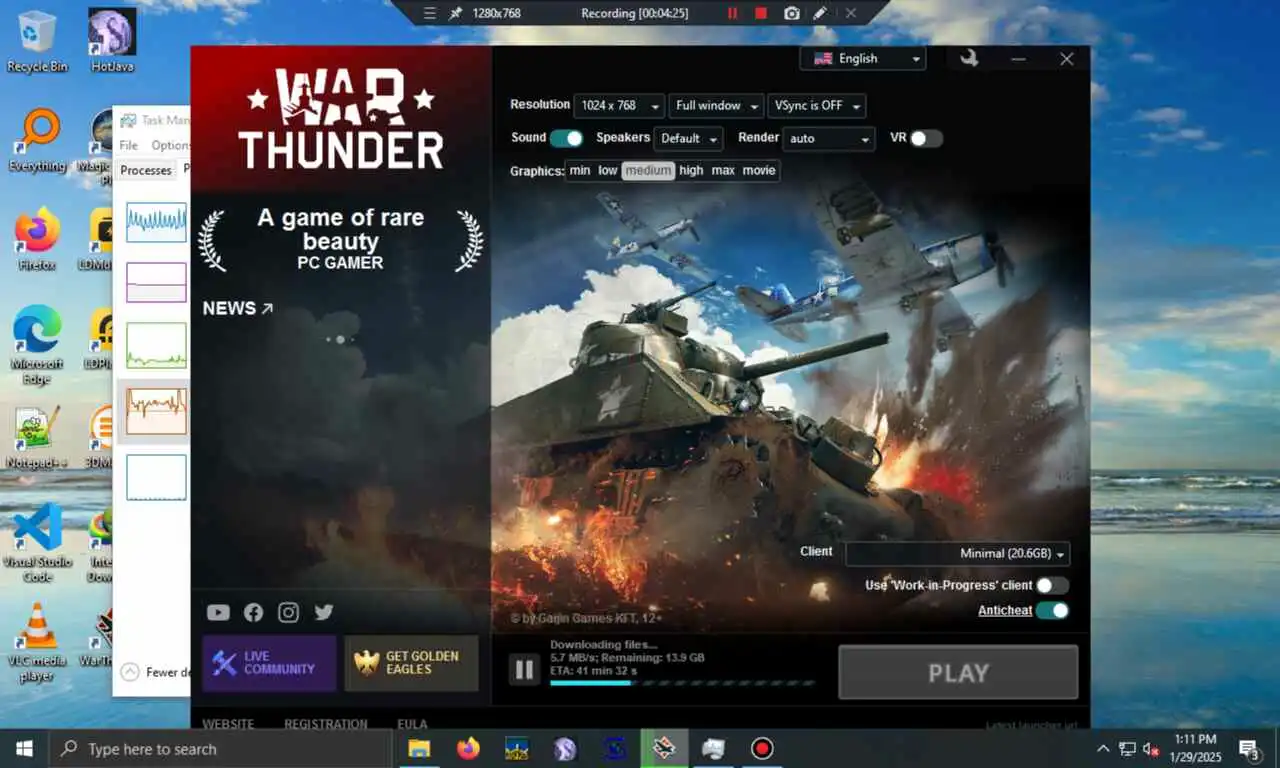
Task: Take a screenshot with the recorder's camera icon
Action: click(x=791, y=13)
